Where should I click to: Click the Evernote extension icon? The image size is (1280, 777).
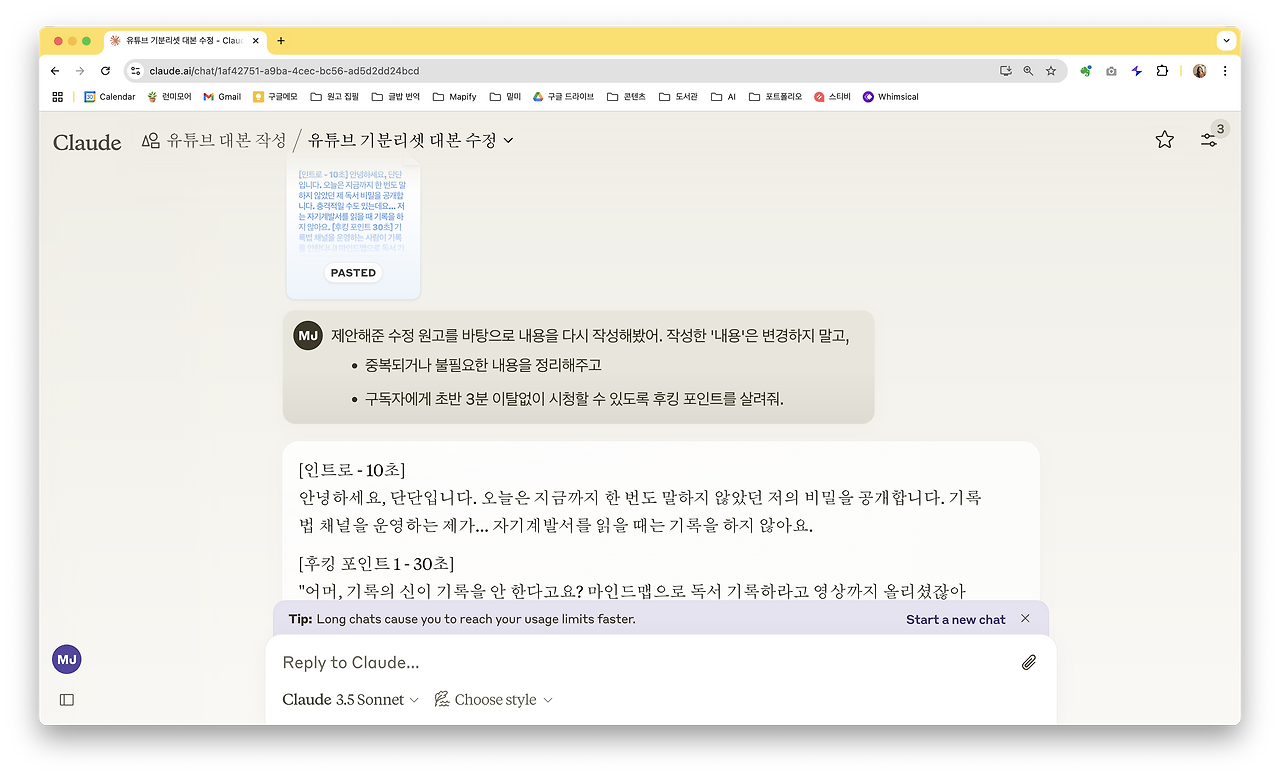1086,71
